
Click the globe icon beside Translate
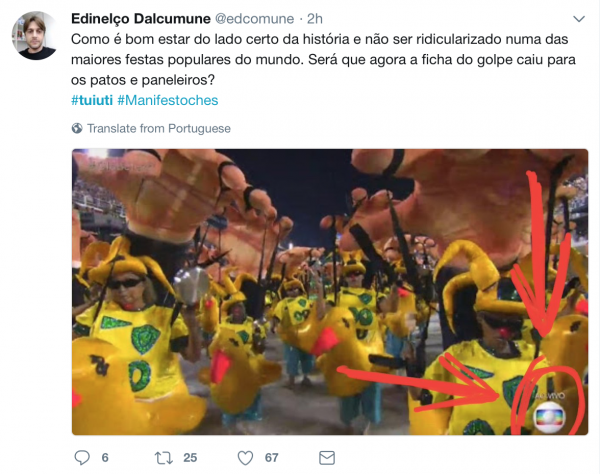click(x=77, y=128)
